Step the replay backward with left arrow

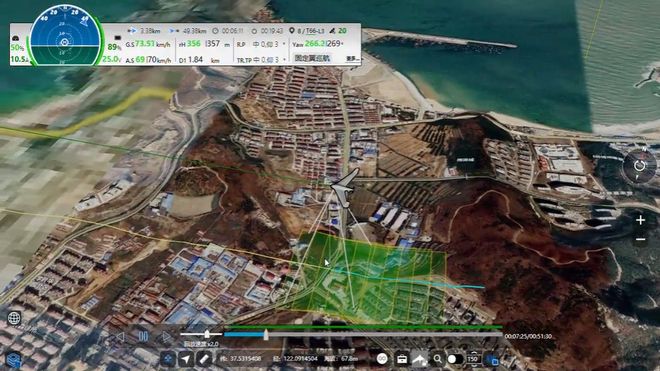(x=120, y=336)
